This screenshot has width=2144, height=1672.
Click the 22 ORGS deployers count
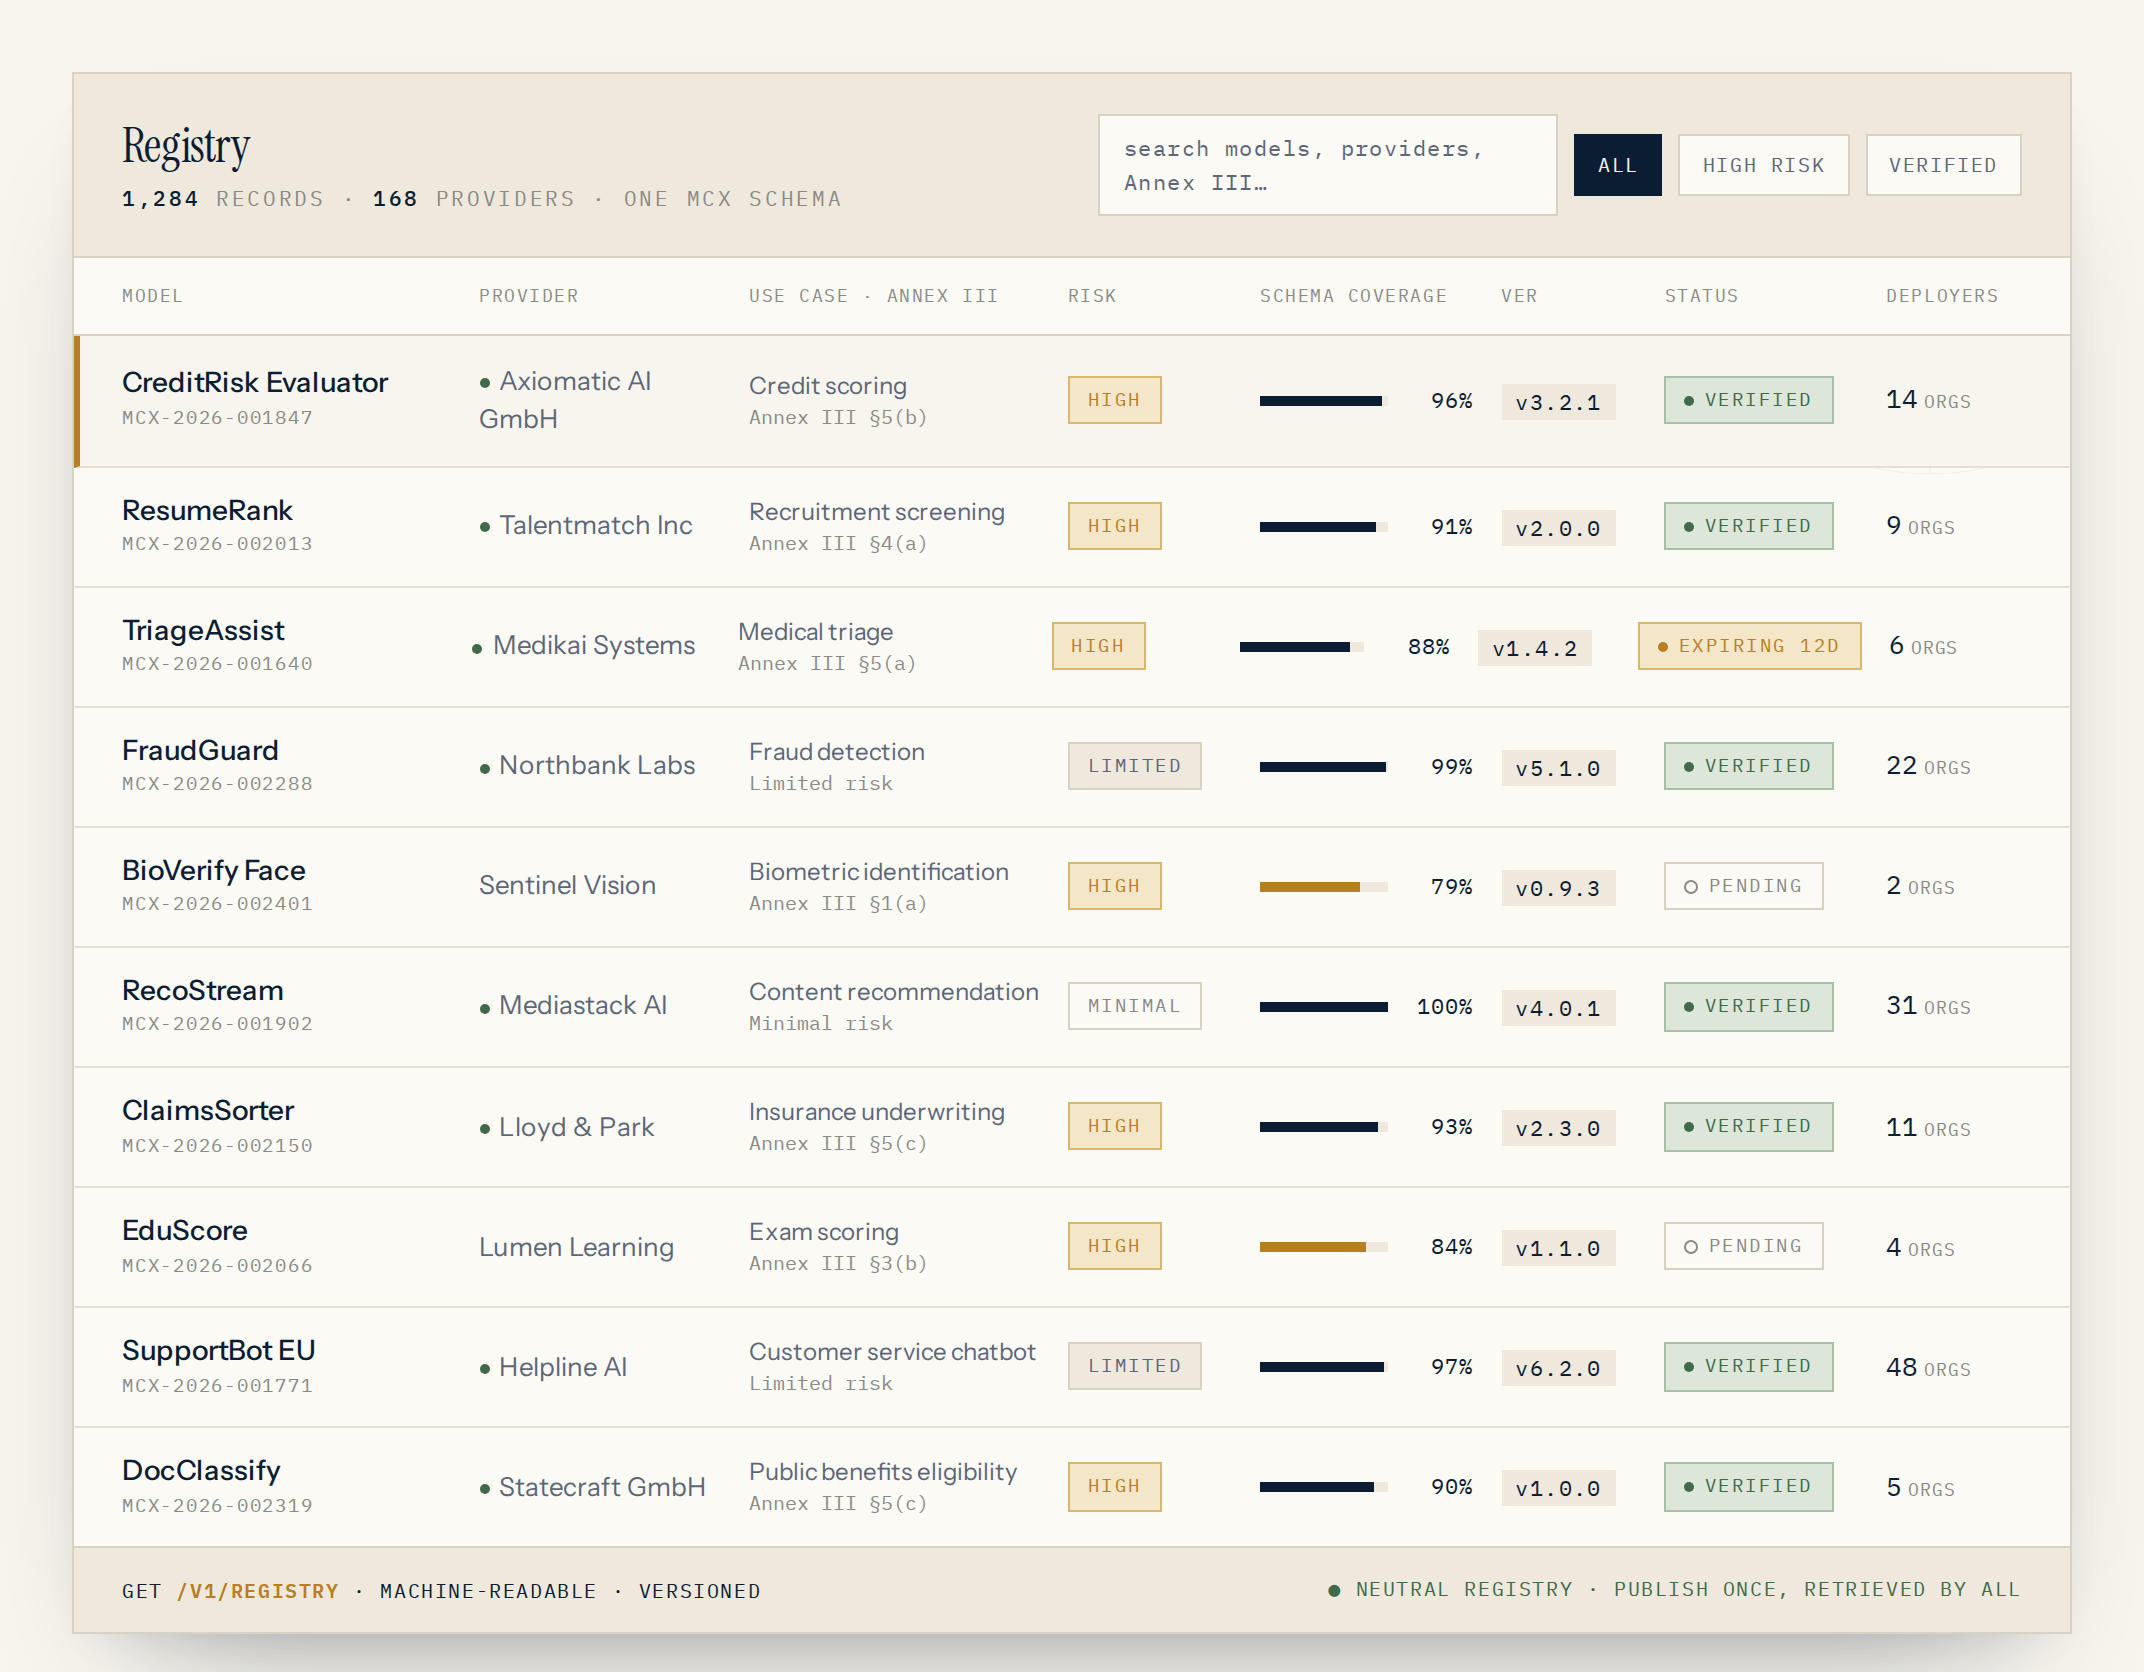click(1928, 766)
